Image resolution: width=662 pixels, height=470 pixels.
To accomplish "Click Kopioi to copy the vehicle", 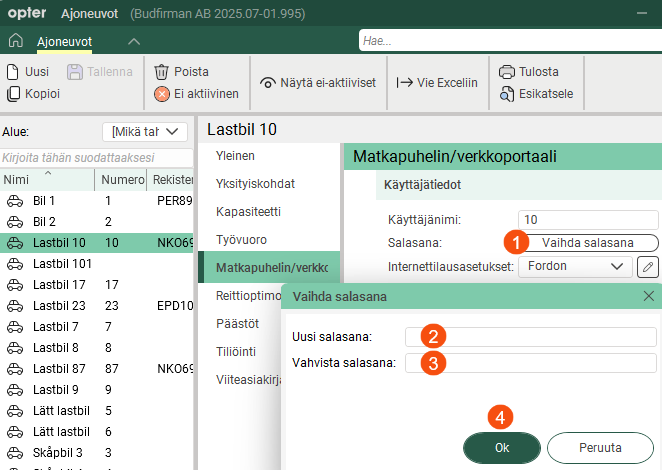I will point(33,94).
